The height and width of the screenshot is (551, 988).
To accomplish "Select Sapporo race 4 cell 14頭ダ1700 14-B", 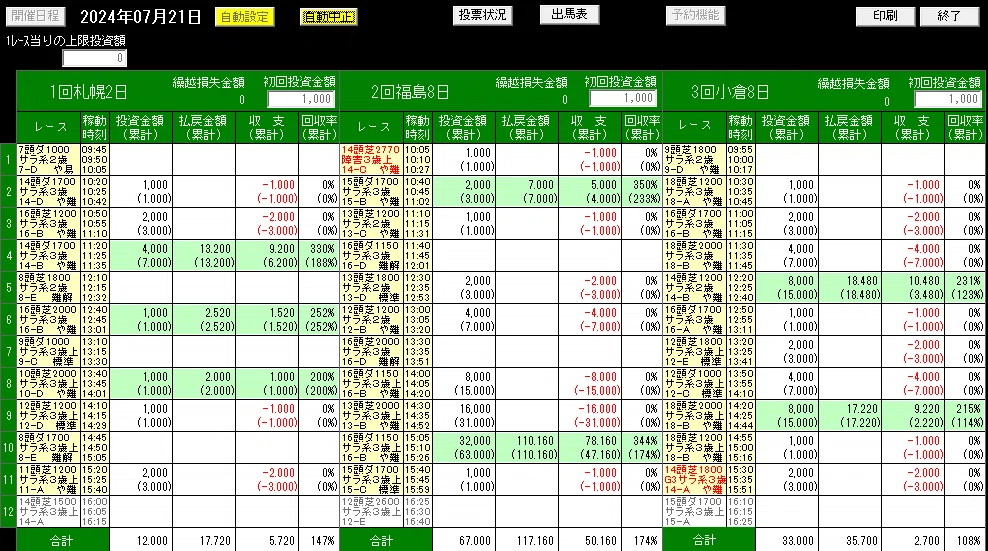I will point(49,256).
